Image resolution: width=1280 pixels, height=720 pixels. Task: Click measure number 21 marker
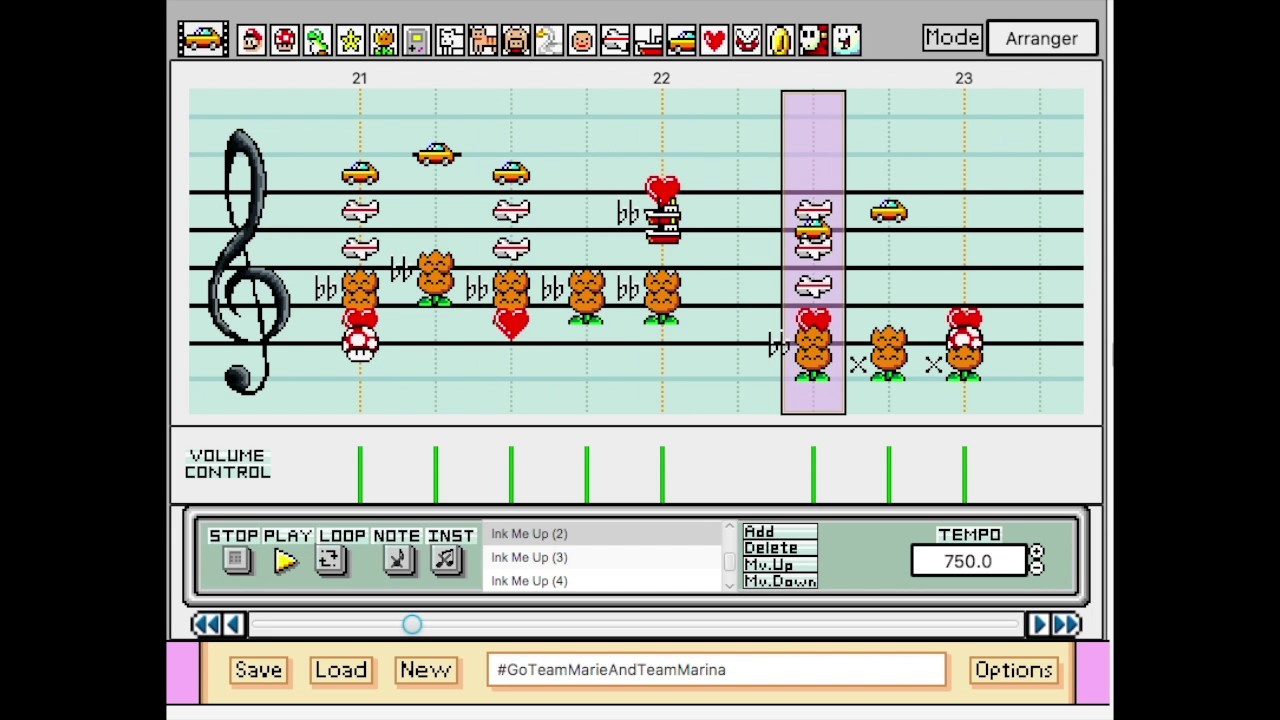(360, 78)
